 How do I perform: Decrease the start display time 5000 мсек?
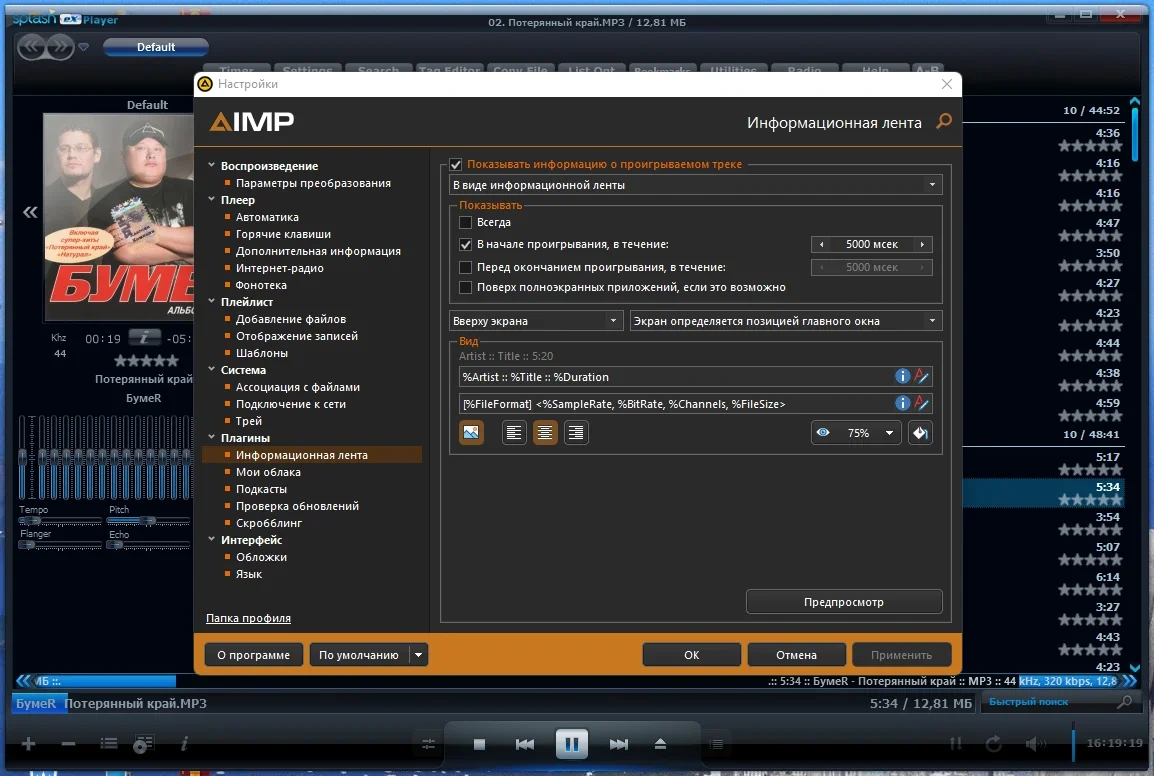click(821, 244)
